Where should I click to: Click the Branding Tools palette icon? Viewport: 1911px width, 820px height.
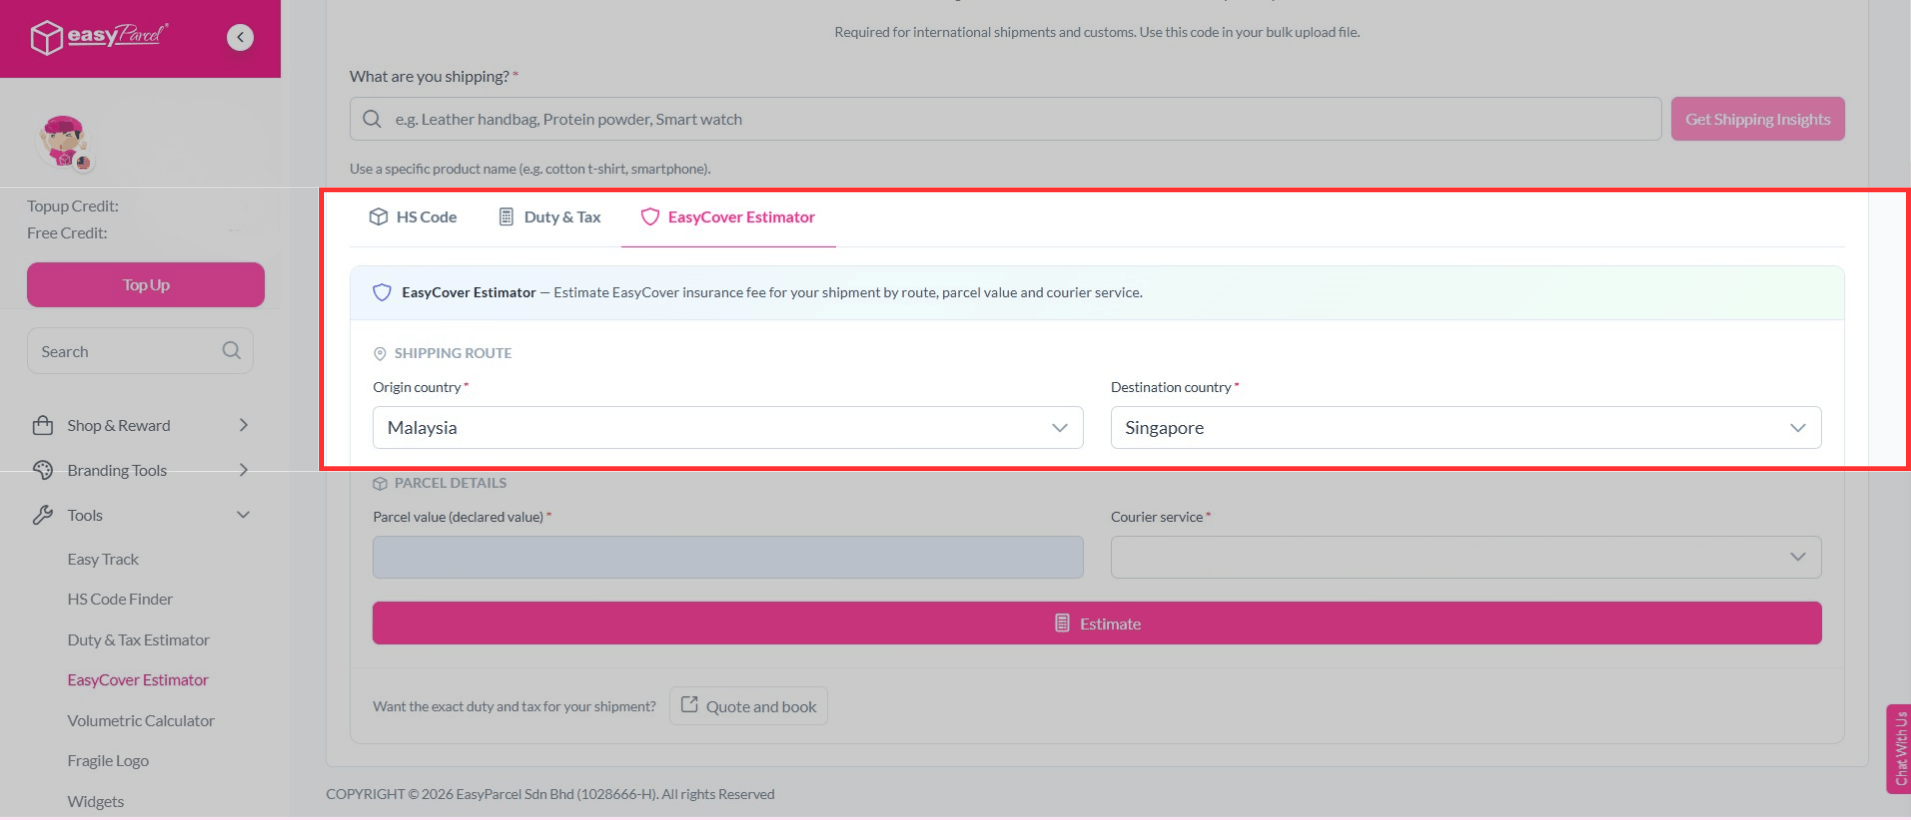click(43, 470)
